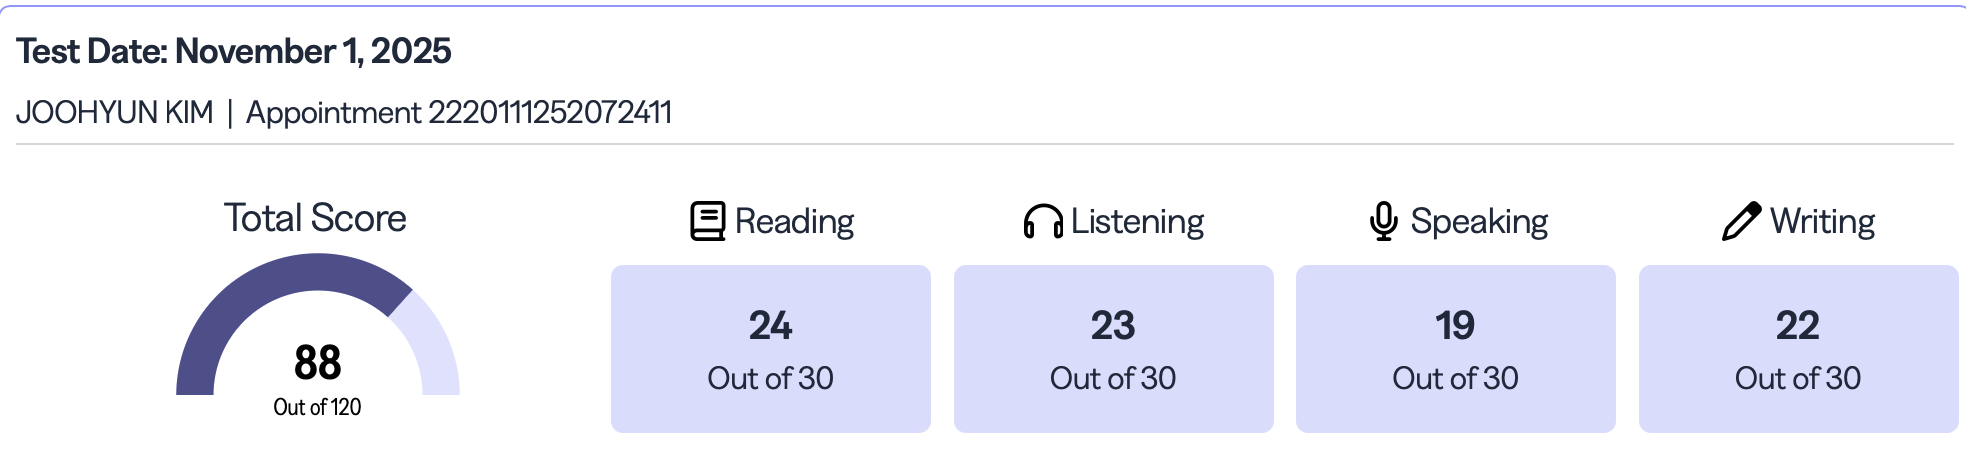The width and height of the screenshot is (1966, 465).
Task: Click the total score number 88
Action: 317,362
